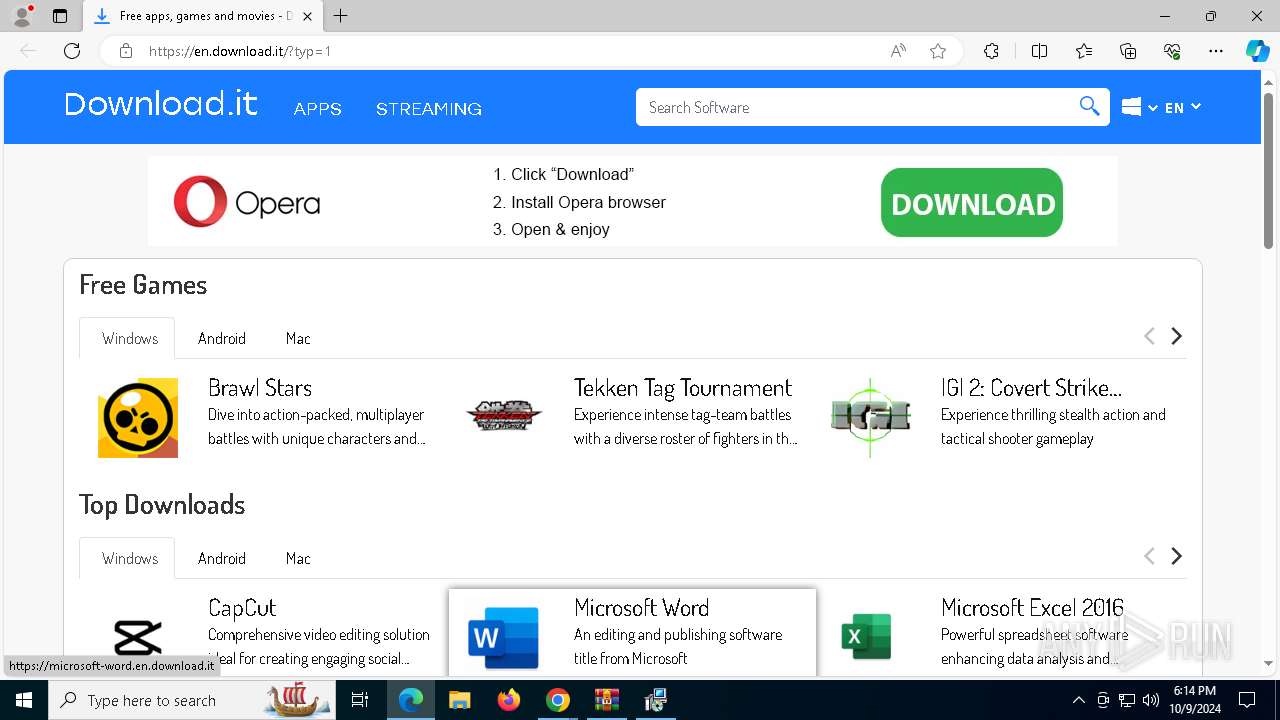Launch the Copilot sidebar icon
1280x720 pixels.
tap(1257, 51)
